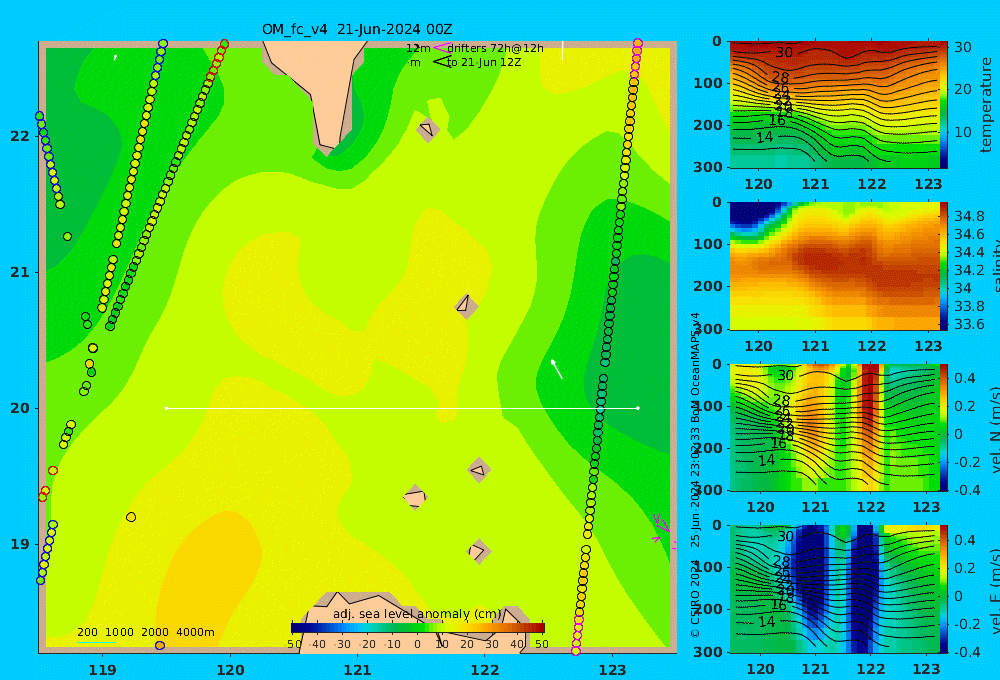Click the vertical 'temperature' axis label
Image resolution: width=1000 pixels, height=680 pixels.
coord(987,105)
